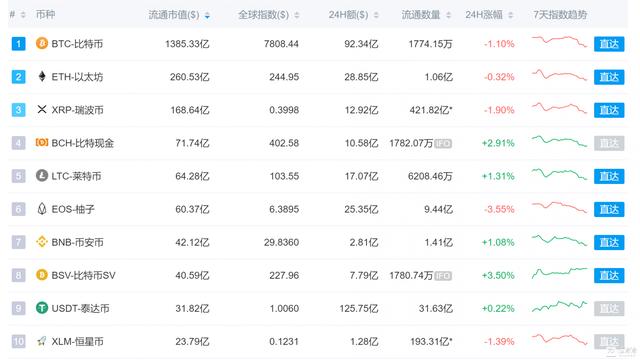Click the BSV coin icon
This screenshot has height=360, width=640.
pos(42,275)
